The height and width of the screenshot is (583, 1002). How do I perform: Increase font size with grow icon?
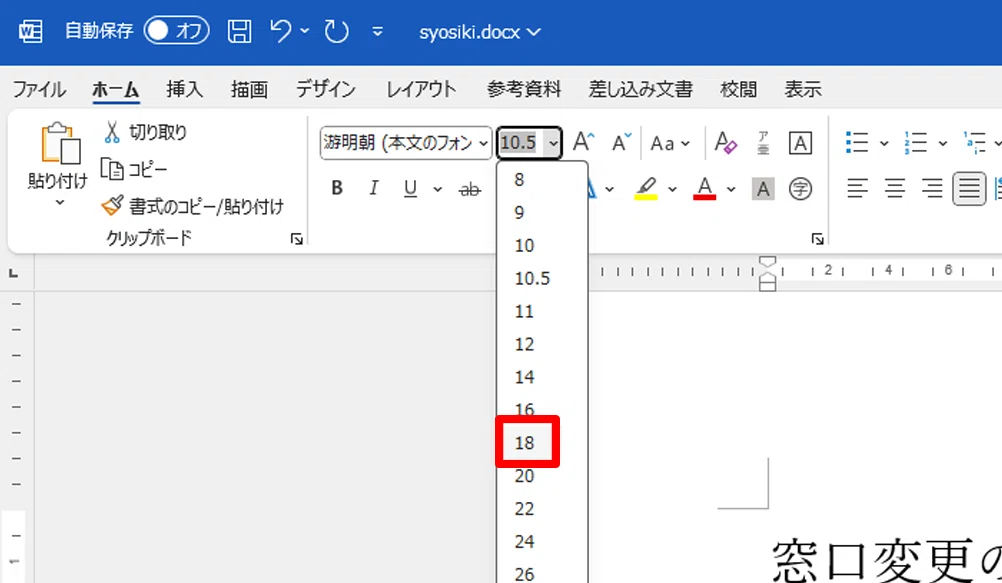[x=583, y=142]
